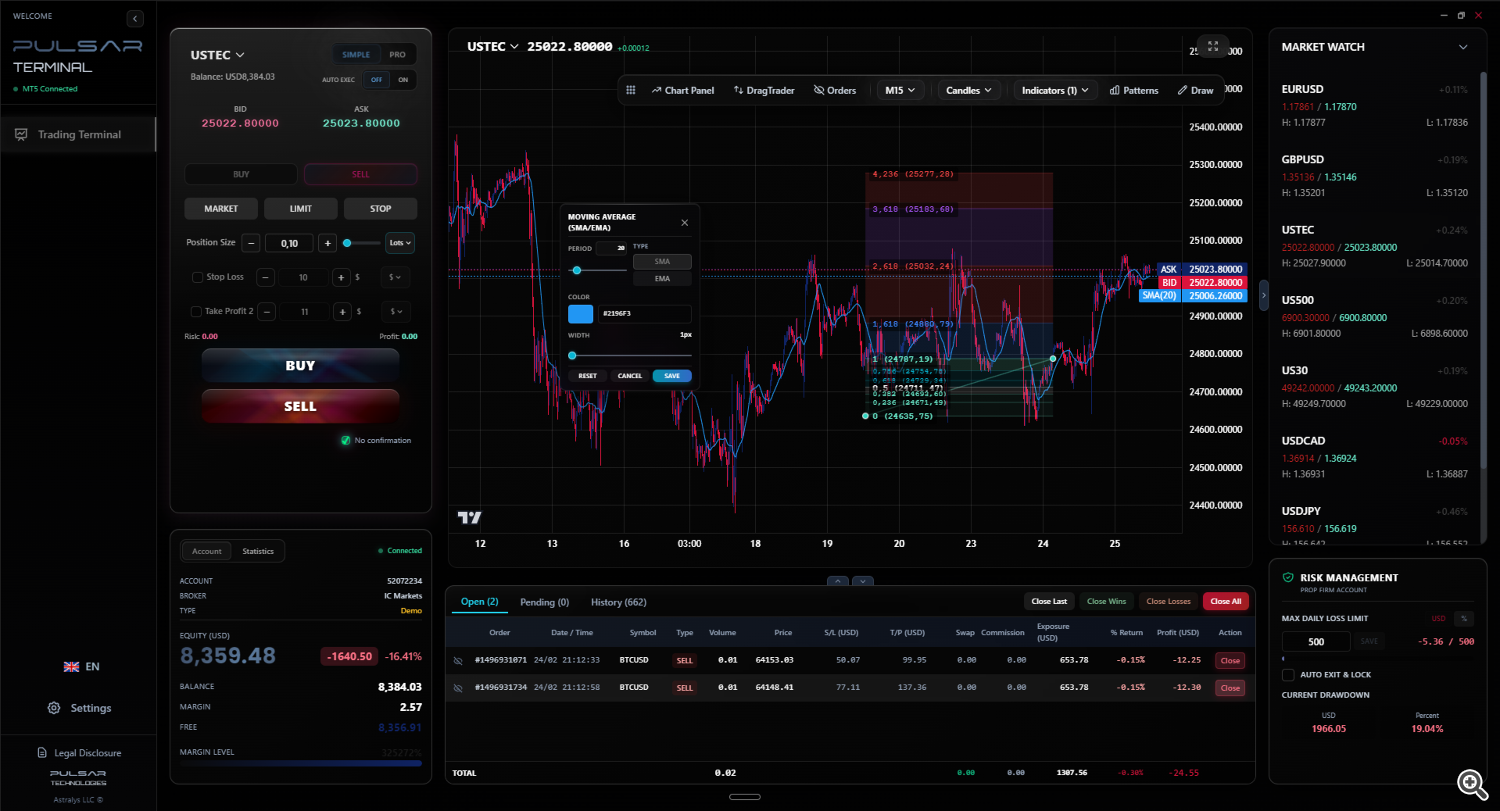Open the Legal Disclosure document link
The width and height of the screenshot is (1500, 811).
click(x=79, y=753)
